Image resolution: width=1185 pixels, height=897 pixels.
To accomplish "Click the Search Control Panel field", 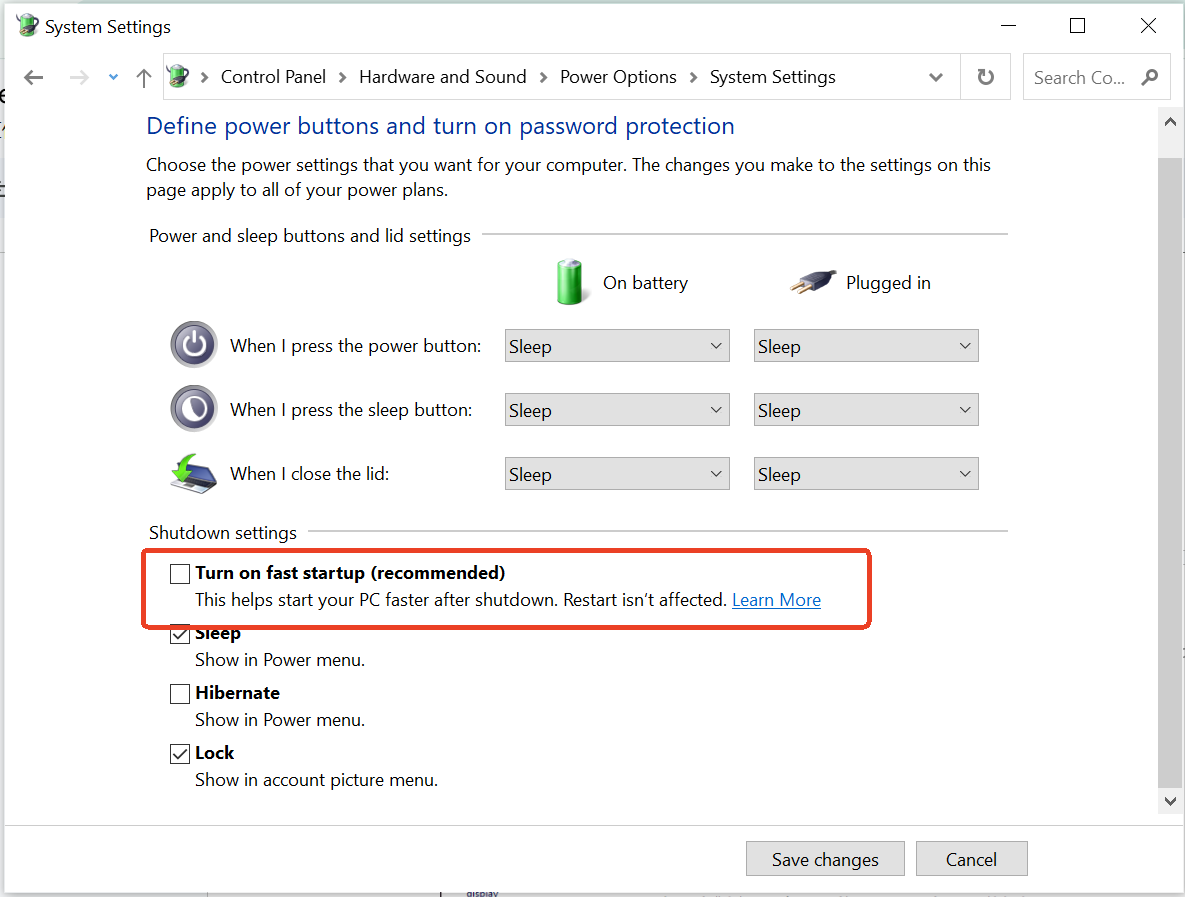I will coord(1096,77).
